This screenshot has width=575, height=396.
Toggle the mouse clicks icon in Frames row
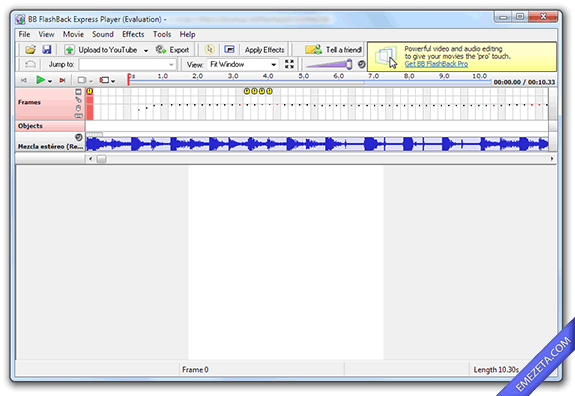pos(78,108)
